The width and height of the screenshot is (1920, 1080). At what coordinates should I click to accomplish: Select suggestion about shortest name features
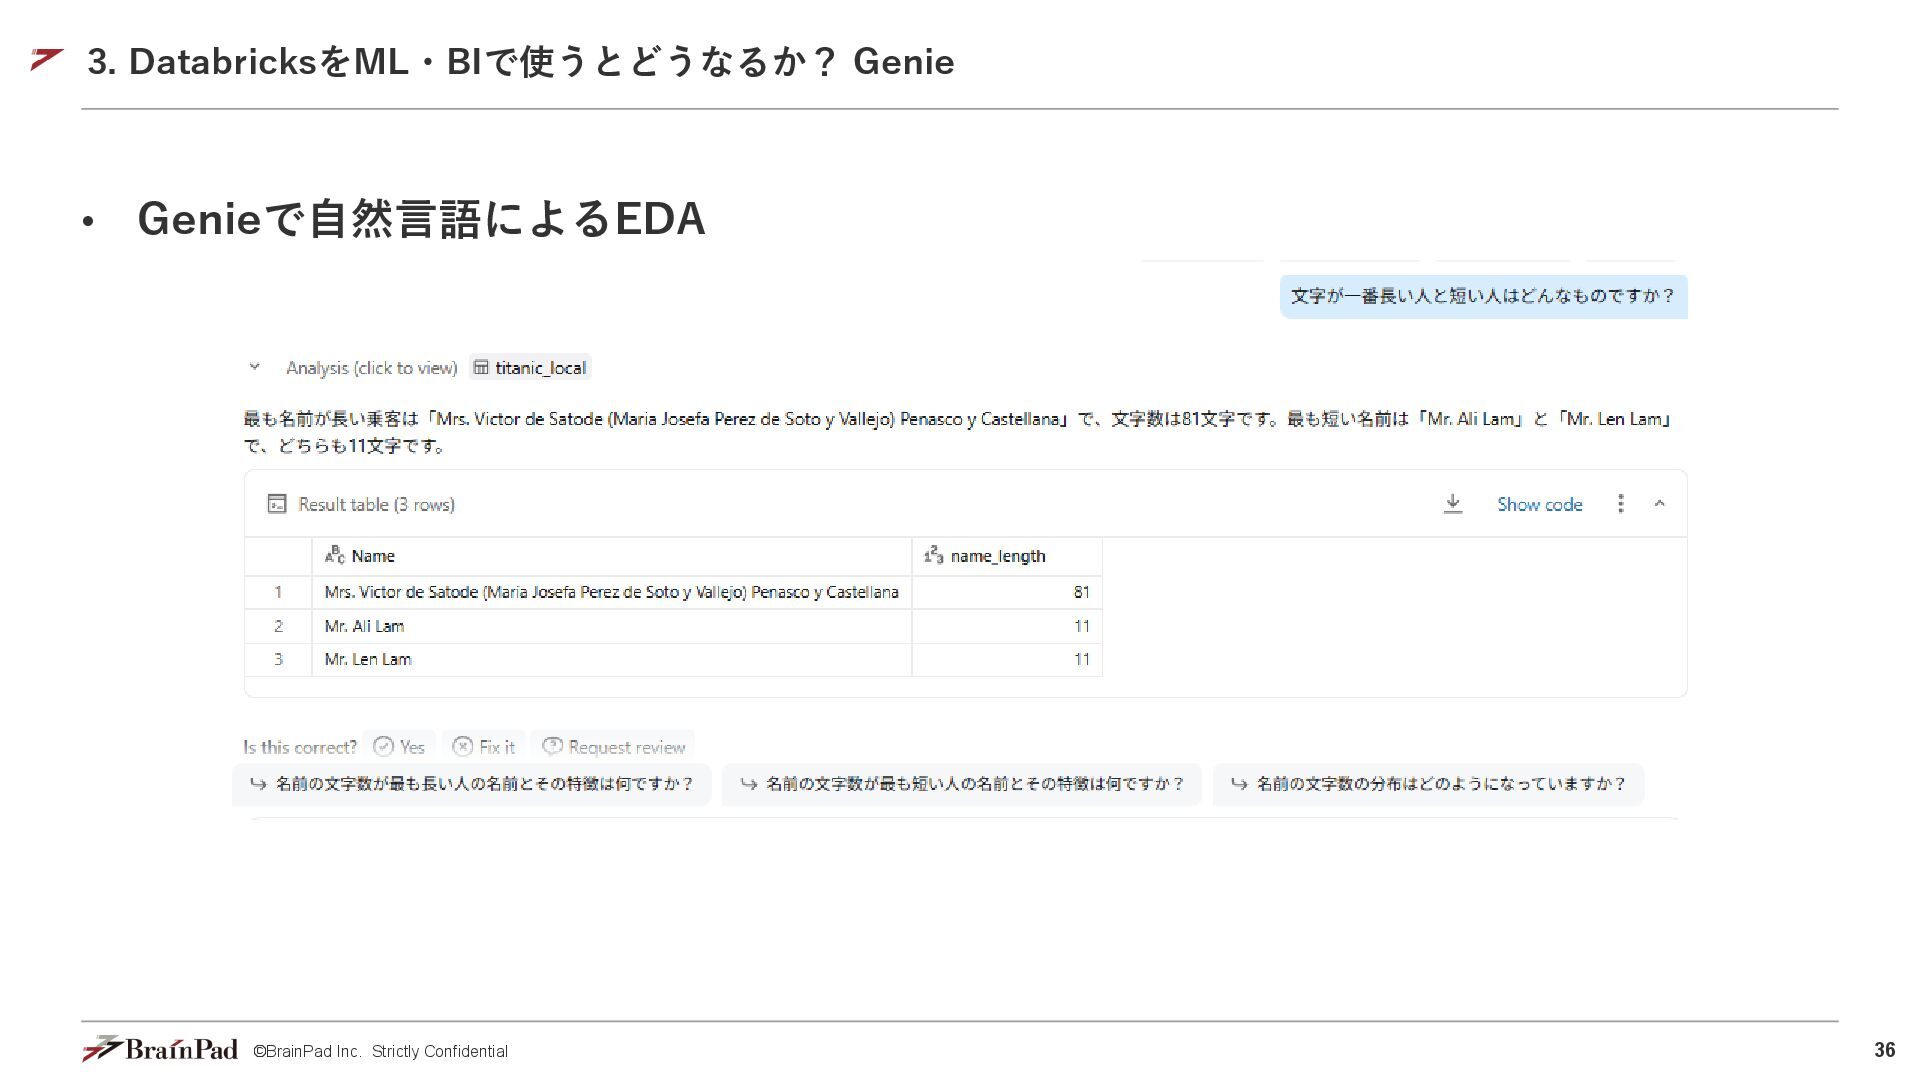click(961, 784)
